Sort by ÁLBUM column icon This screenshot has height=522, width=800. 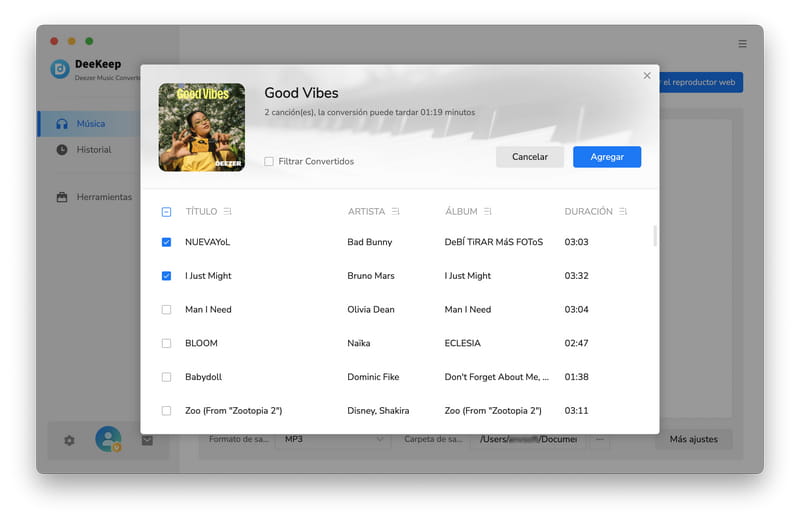tap(488, 211)
